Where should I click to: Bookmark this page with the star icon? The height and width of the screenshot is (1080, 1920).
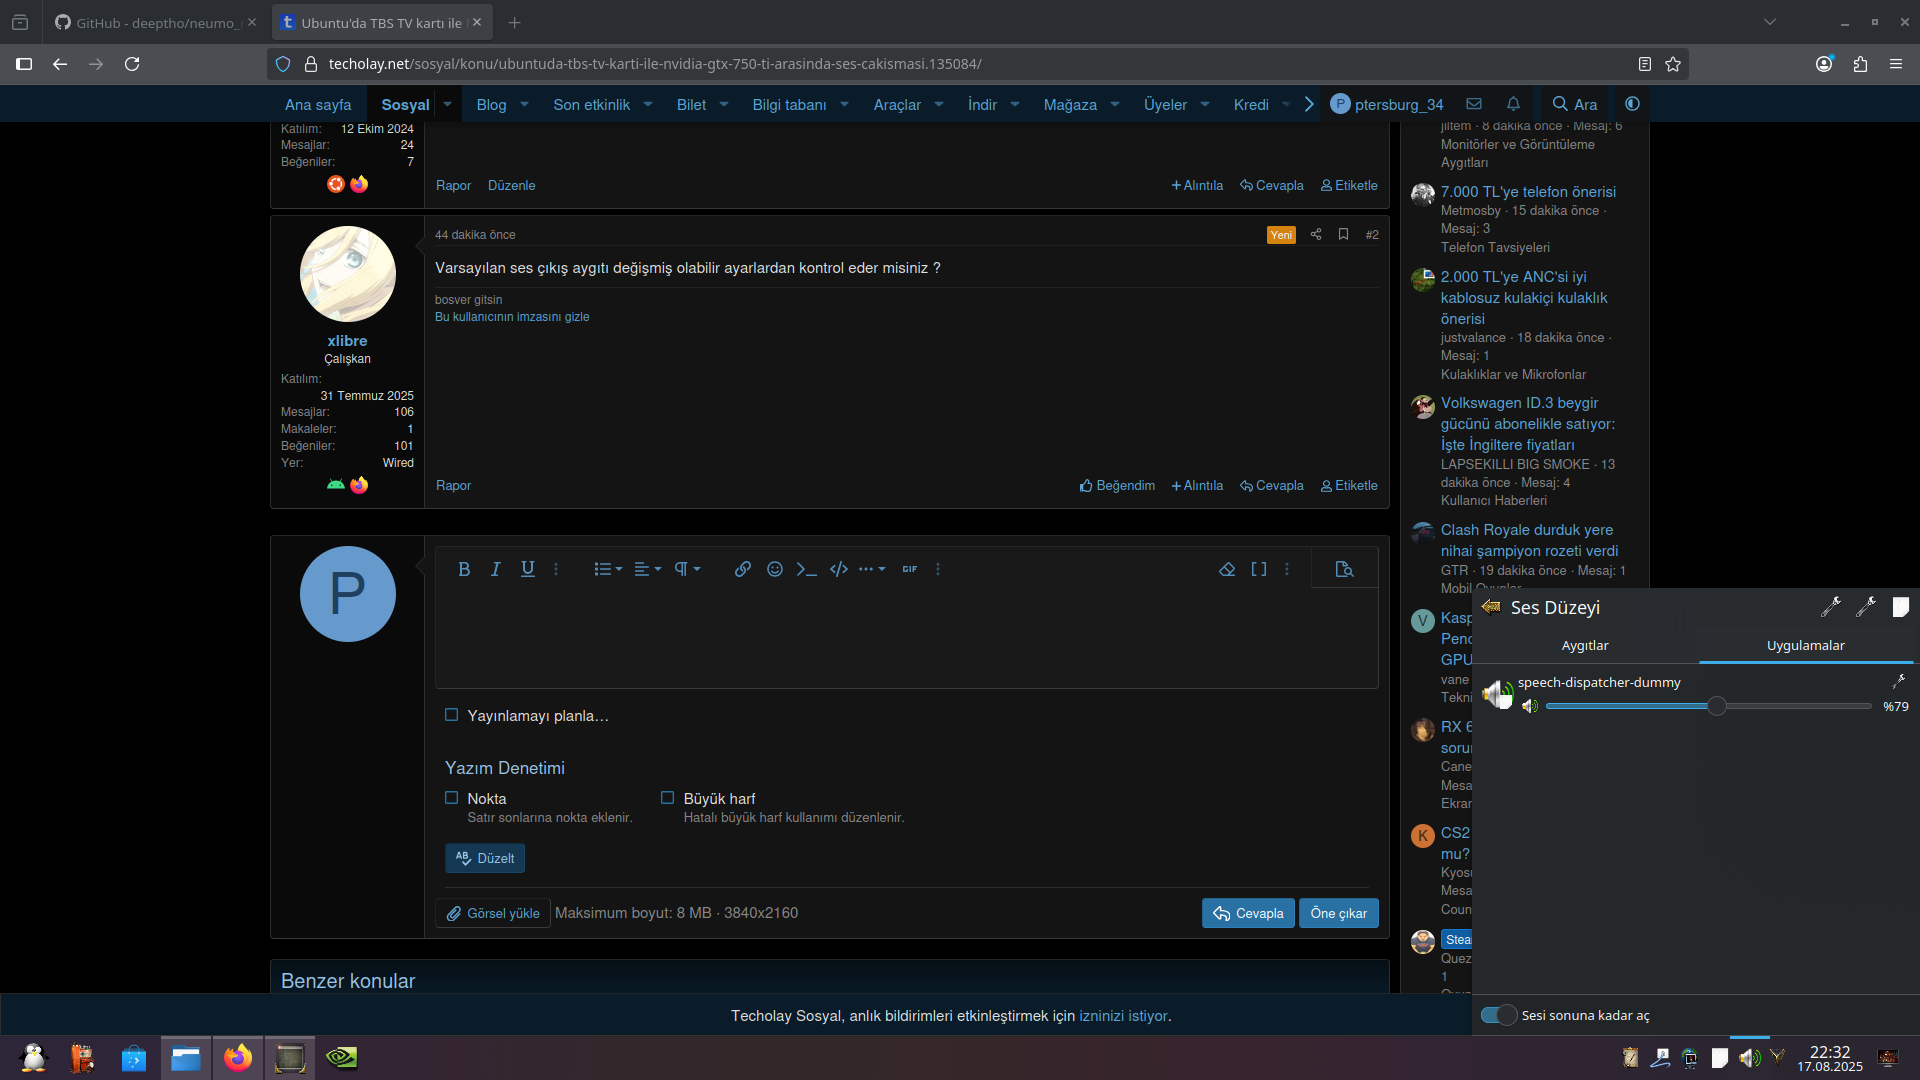point(1673,64)
